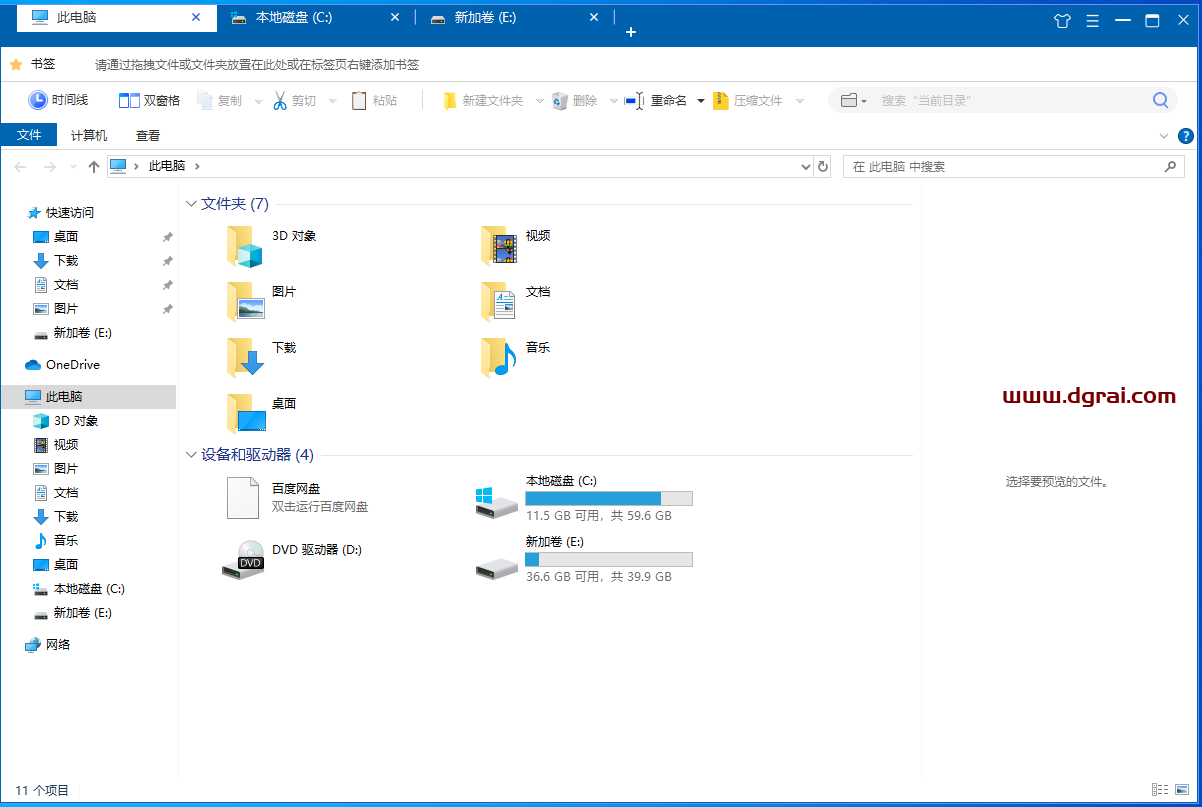Open the 时间线 timeline tool
Screen dimensions: 1202x807
(x=58, y=100)
